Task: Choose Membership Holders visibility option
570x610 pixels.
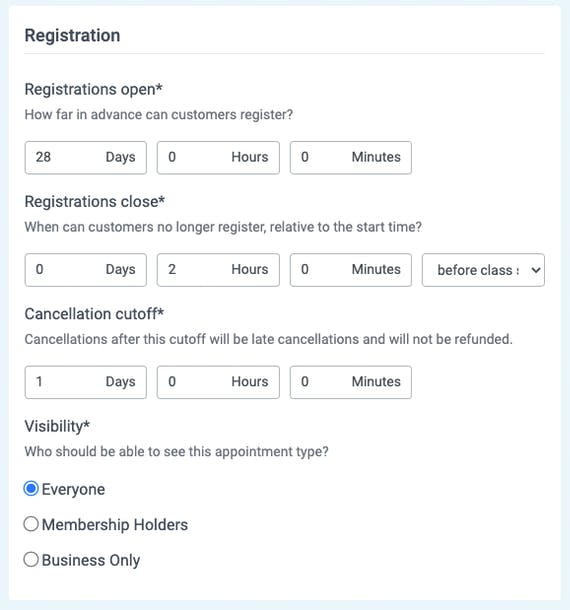Action: click(31, 524)
